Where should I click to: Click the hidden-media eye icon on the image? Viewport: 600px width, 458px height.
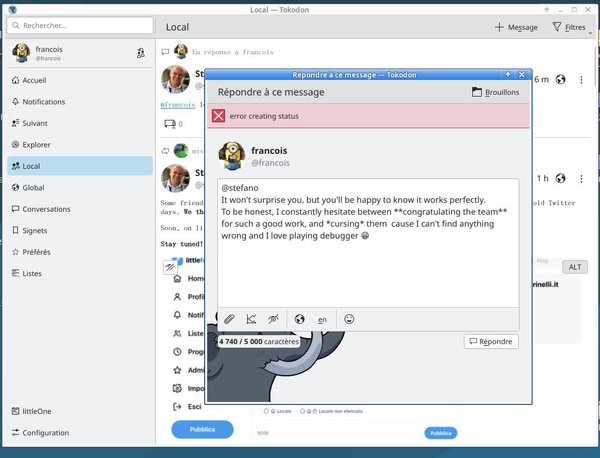pyautogui.click(x=170, y=267)
